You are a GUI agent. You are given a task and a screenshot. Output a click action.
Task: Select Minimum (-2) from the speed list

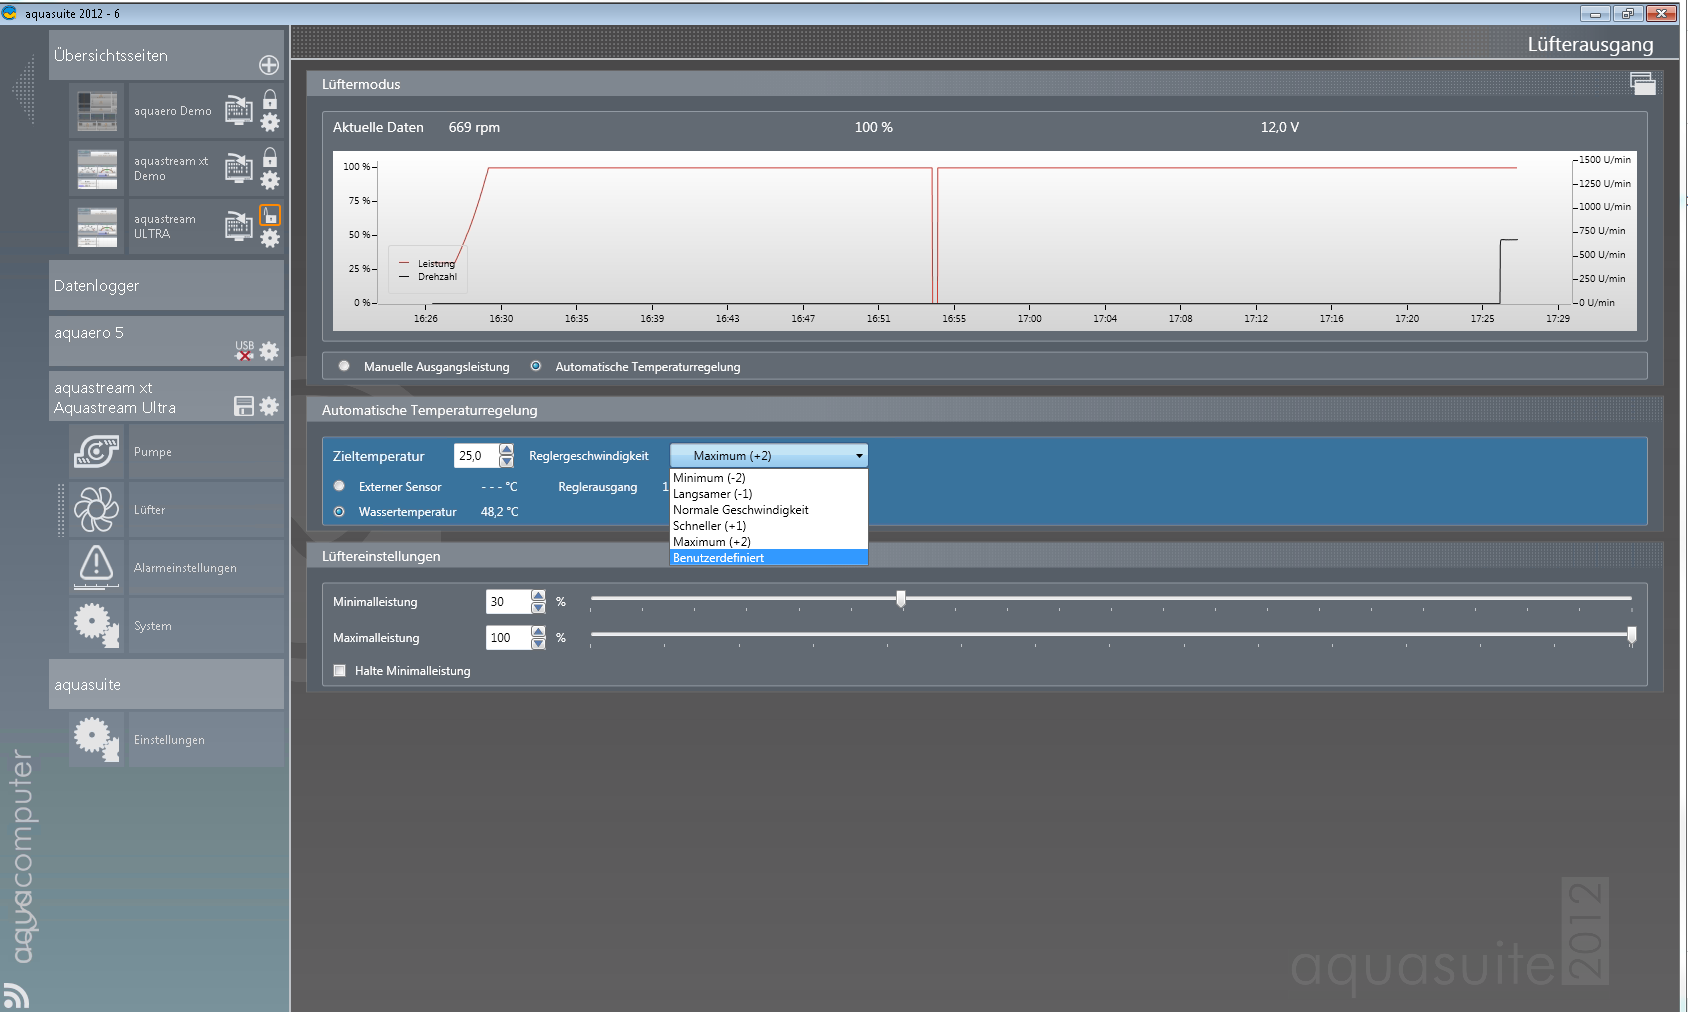click(x=769, y=478)
